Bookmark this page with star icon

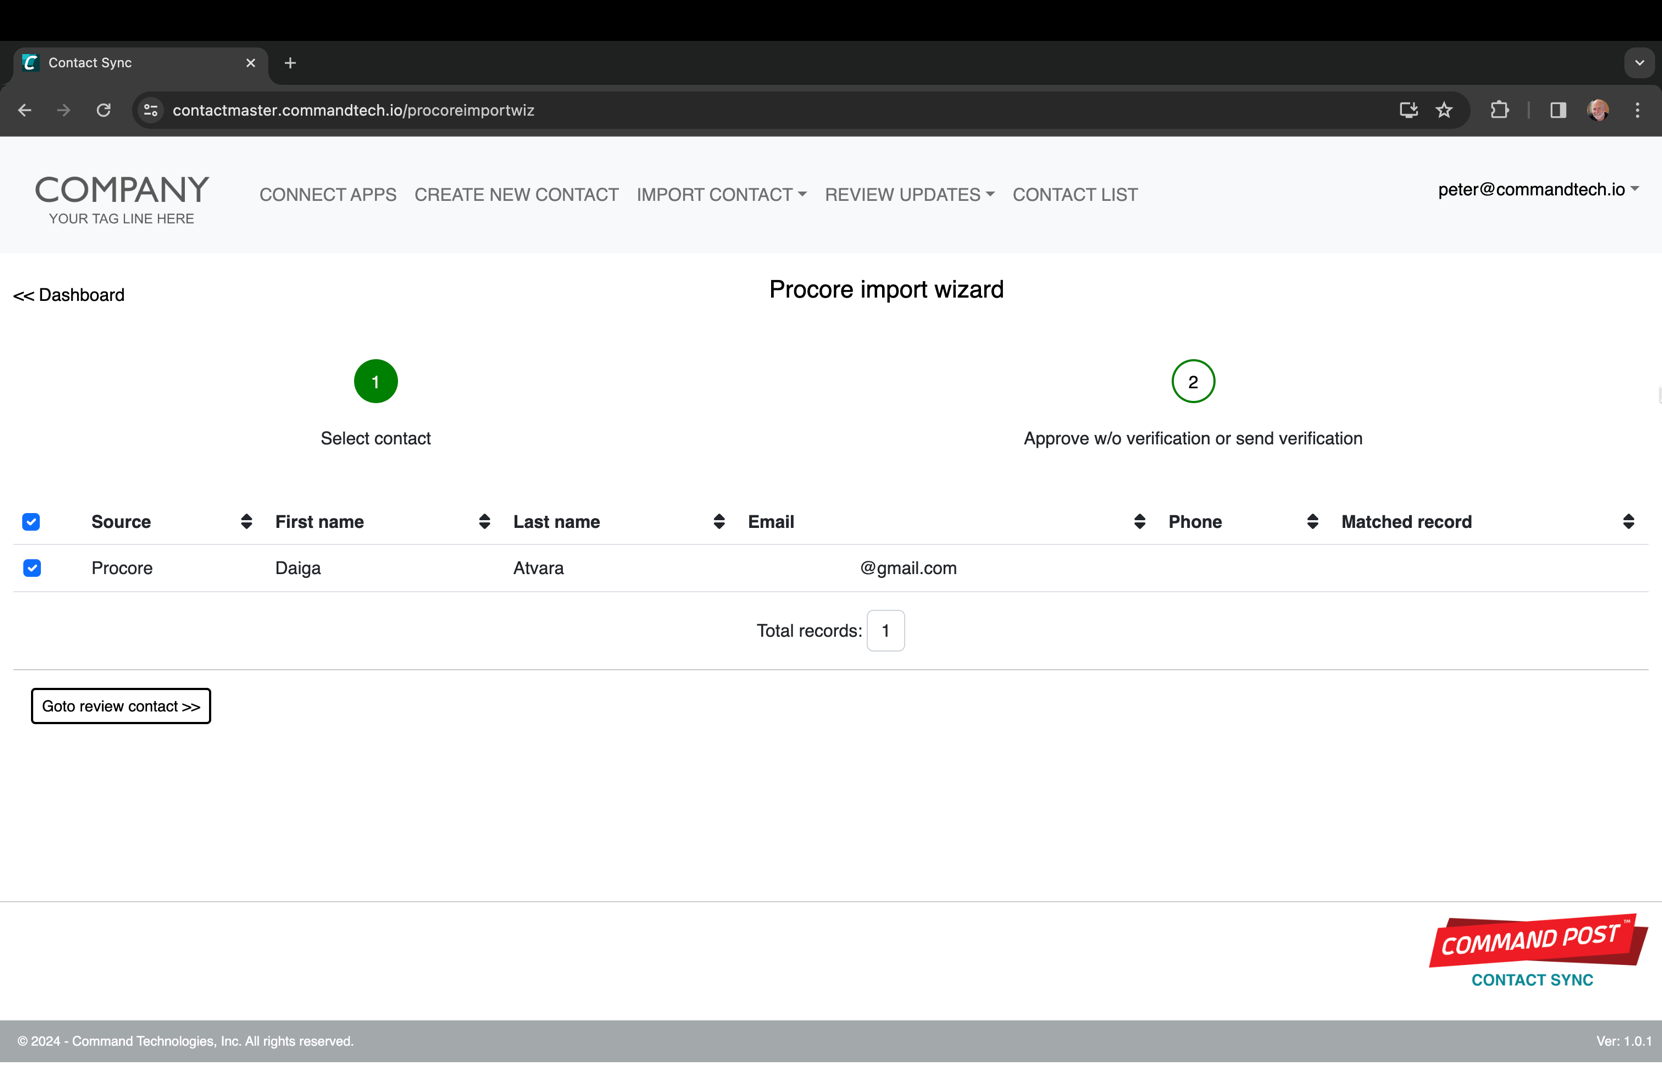pos(1444,110)
